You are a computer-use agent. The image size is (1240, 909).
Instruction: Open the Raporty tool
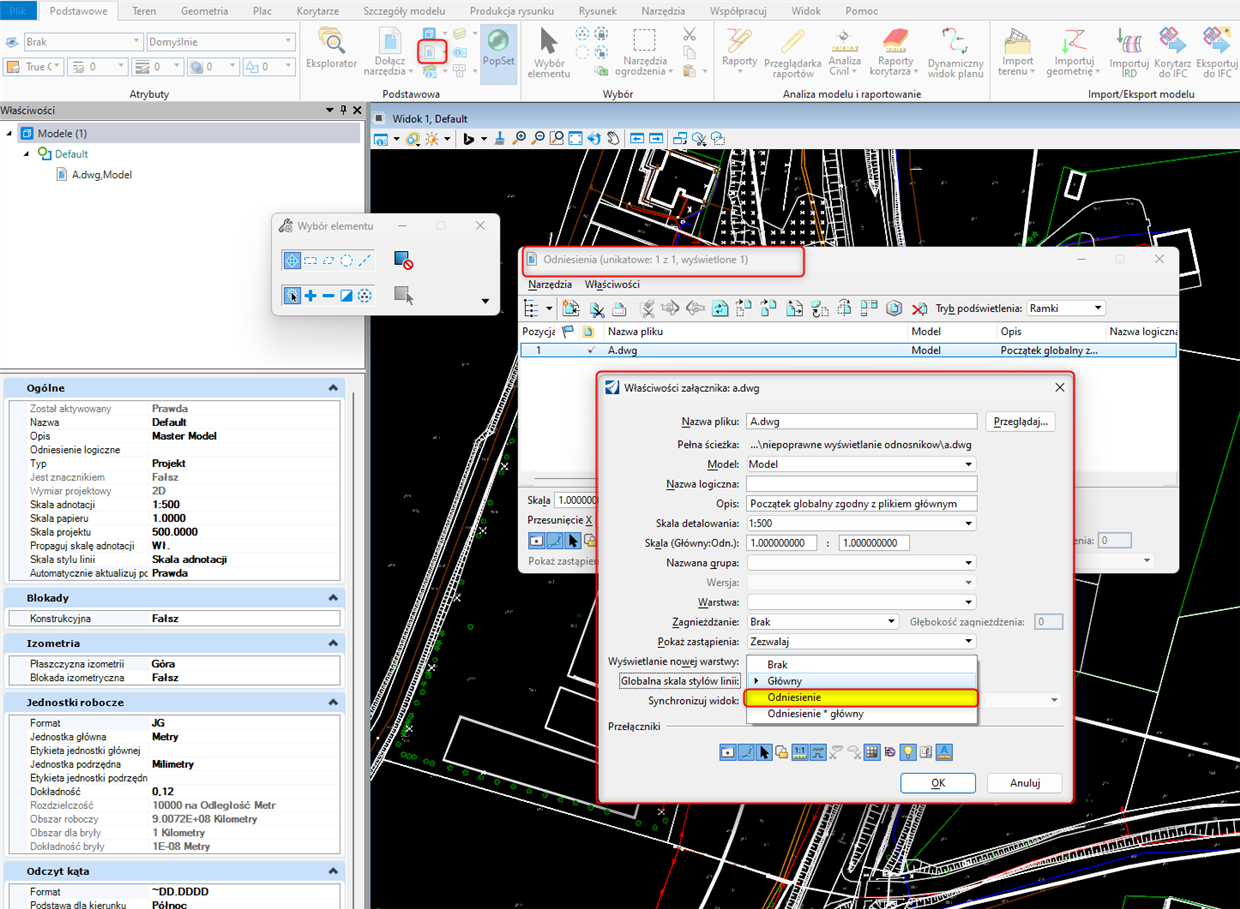(739, 49)
